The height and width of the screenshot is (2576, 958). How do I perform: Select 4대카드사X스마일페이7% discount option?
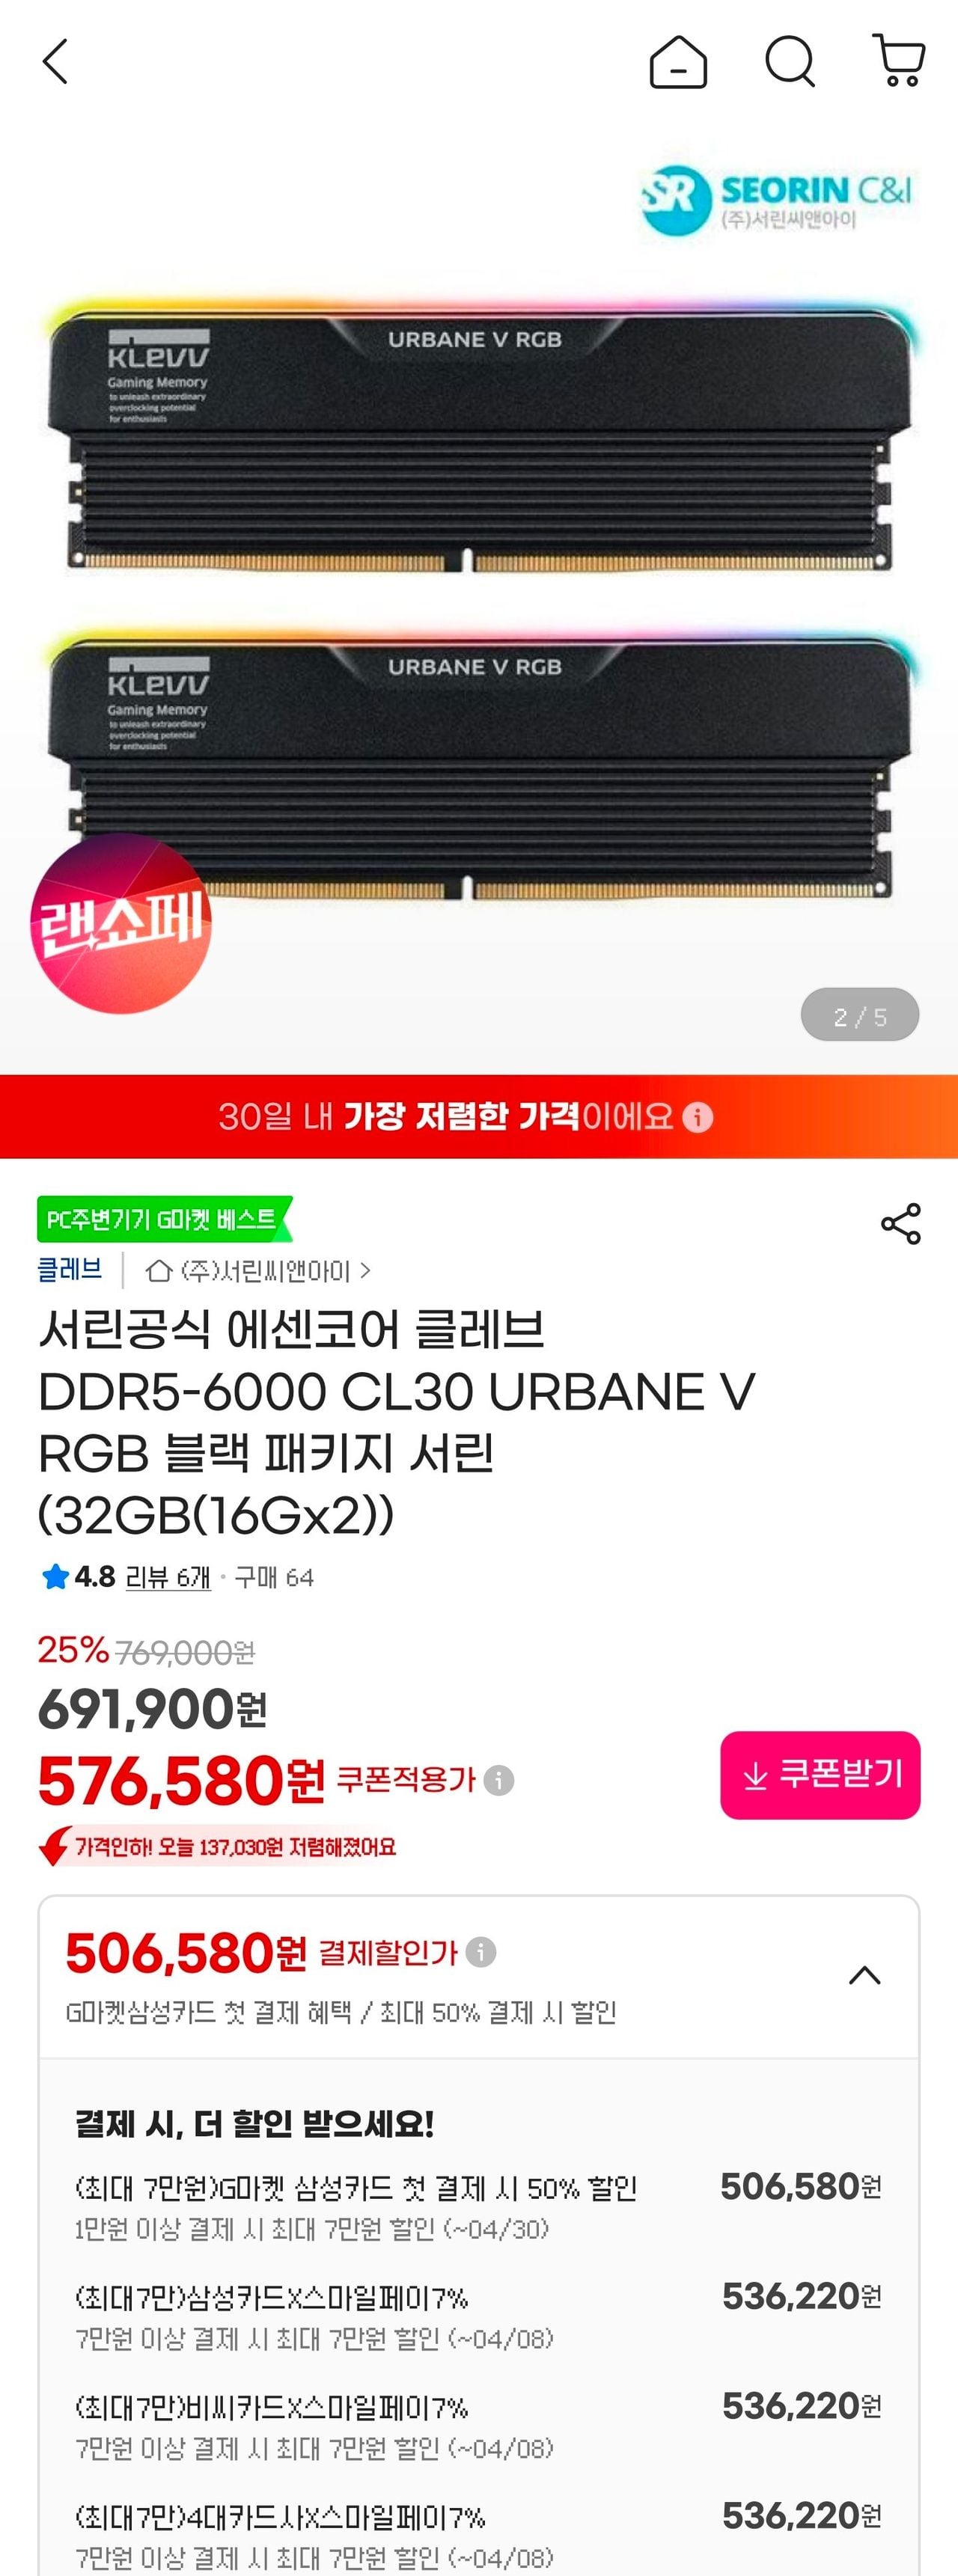[x=478, y=2536]
